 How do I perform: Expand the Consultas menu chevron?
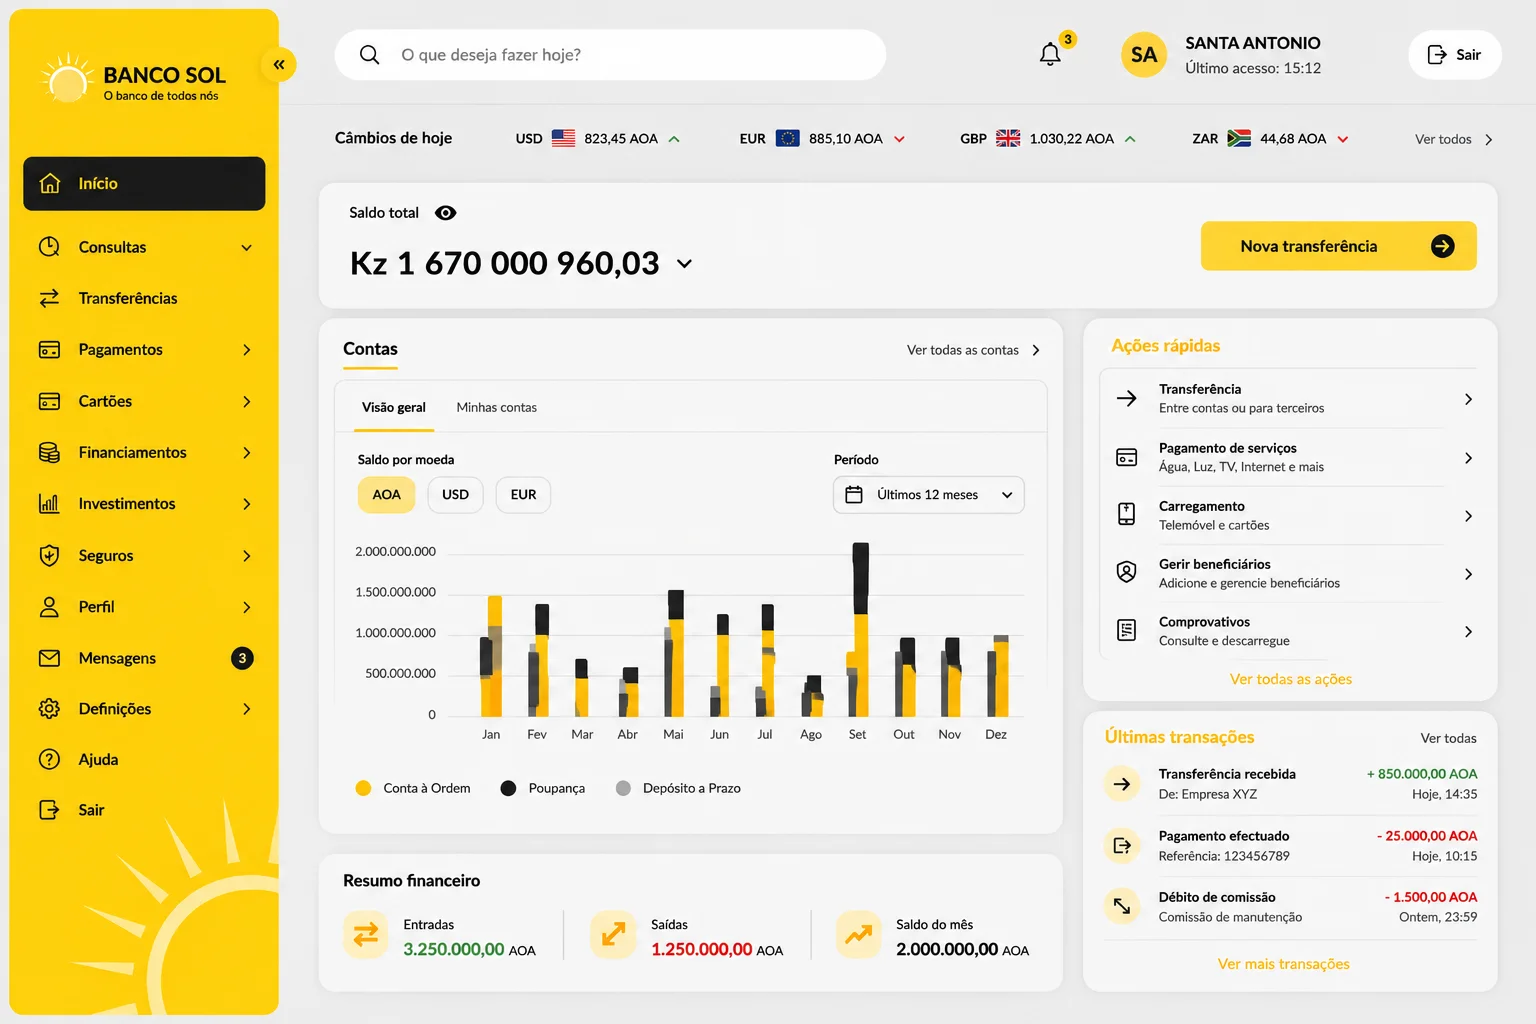[x=246, y=247]
